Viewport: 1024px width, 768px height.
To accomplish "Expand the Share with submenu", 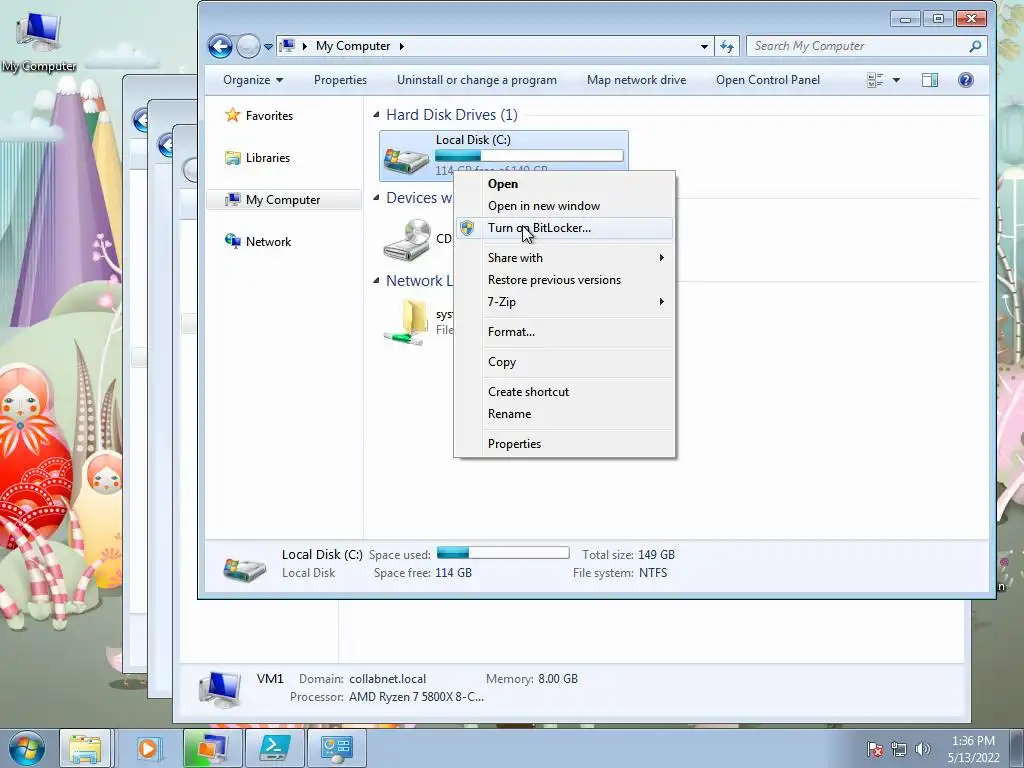I will point(565,258).
